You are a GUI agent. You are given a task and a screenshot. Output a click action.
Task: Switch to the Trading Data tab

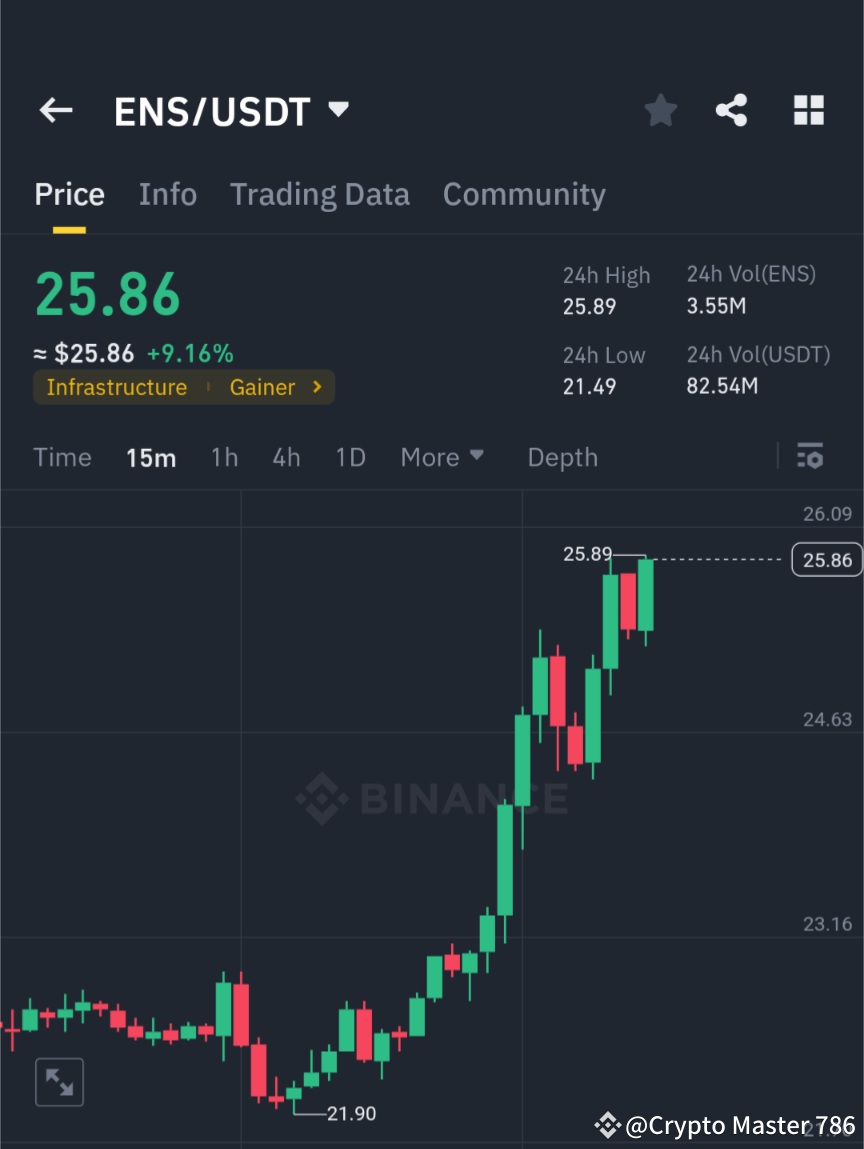(319, 194)
